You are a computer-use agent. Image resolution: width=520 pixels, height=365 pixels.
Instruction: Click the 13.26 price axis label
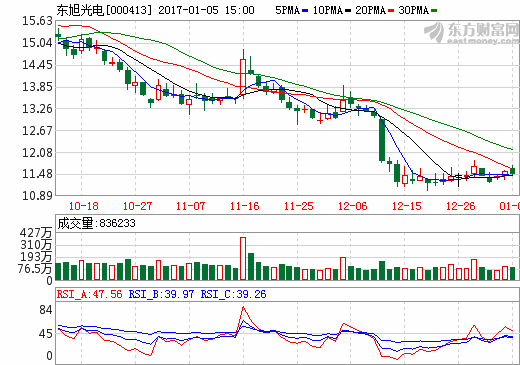[37, 109]
